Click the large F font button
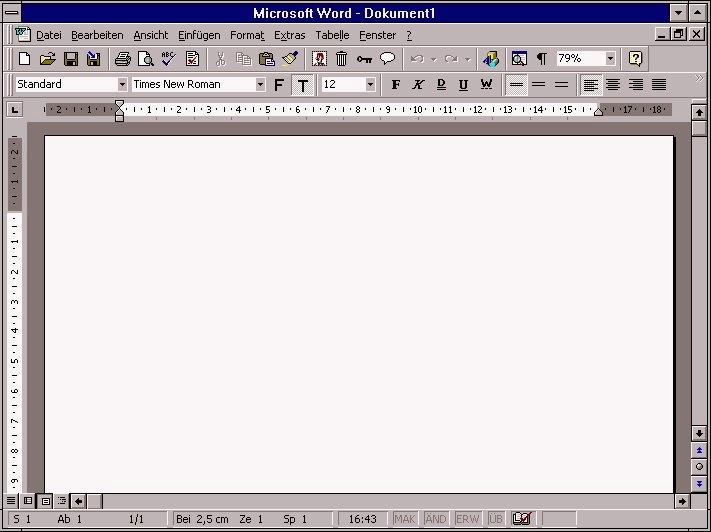 pos(279,85)
